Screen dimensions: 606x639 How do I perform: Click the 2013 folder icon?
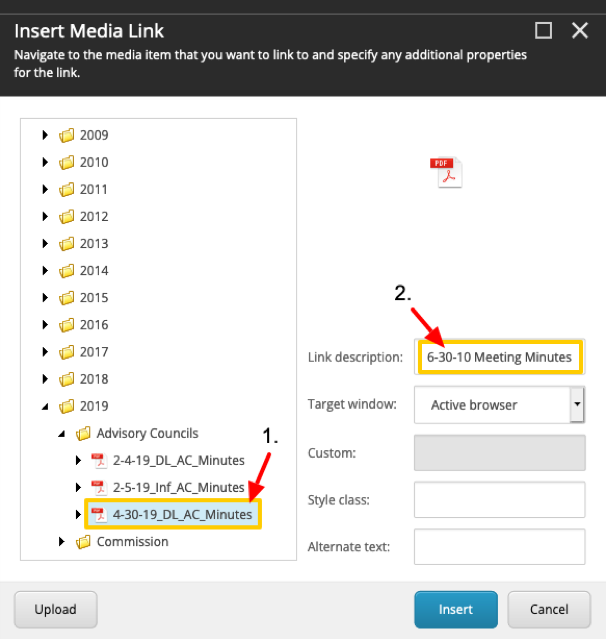tap(67, 244)
